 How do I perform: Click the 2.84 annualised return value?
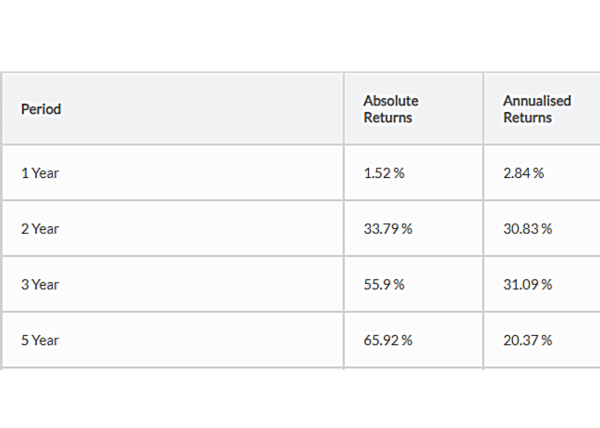519,173
